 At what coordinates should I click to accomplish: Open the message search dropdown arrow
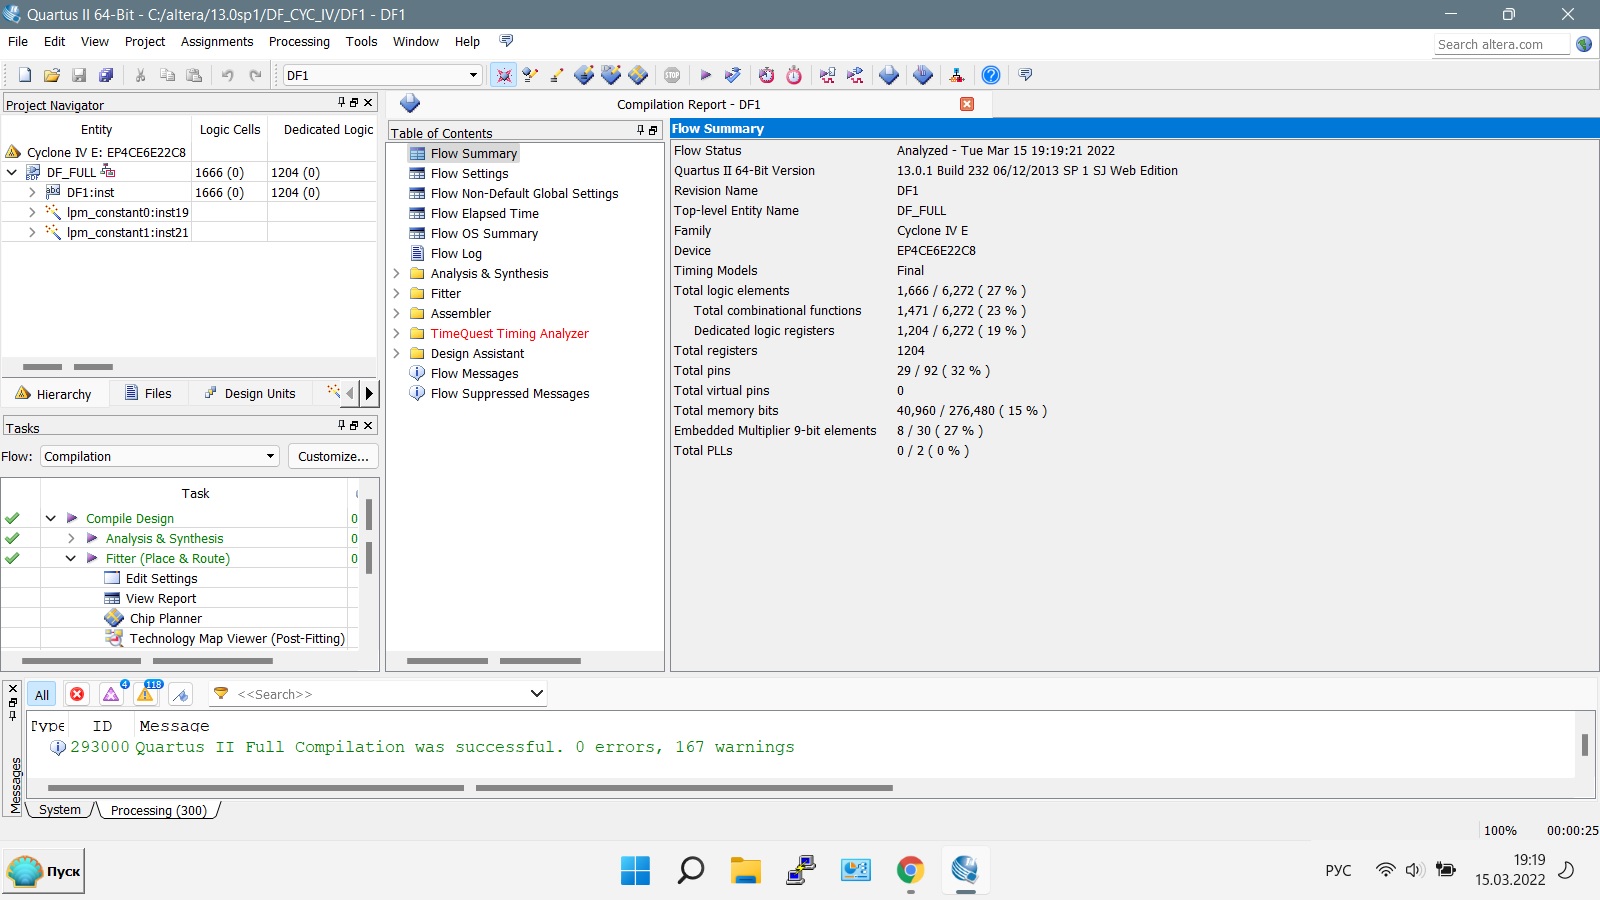pyautogui.click(x=536, y=693)
